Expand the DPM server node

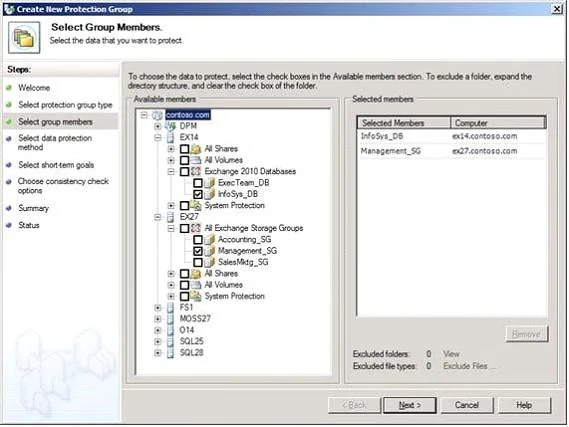(157, 126)
